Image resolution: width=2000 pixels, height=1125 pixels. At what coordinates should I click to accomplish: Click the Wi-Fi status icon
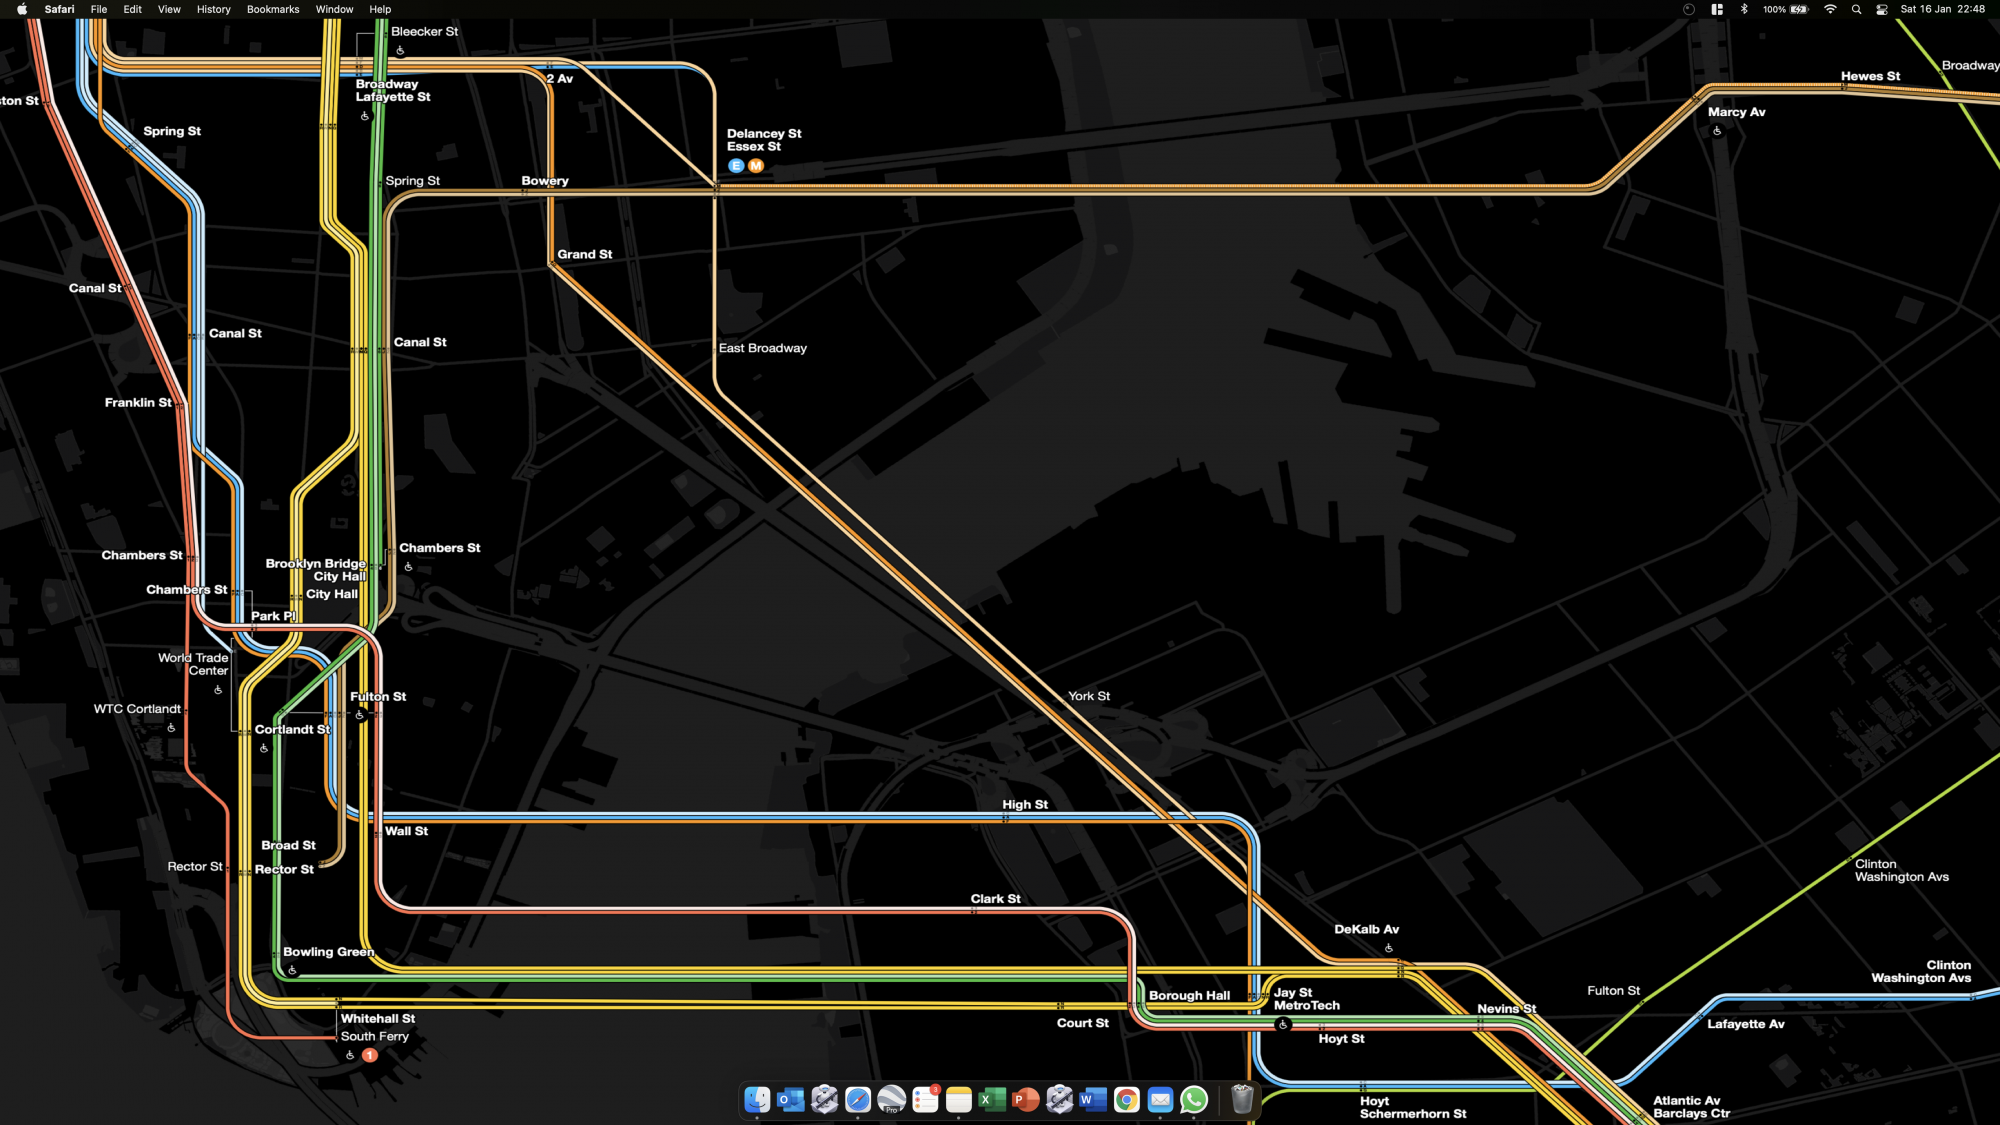1830,9
